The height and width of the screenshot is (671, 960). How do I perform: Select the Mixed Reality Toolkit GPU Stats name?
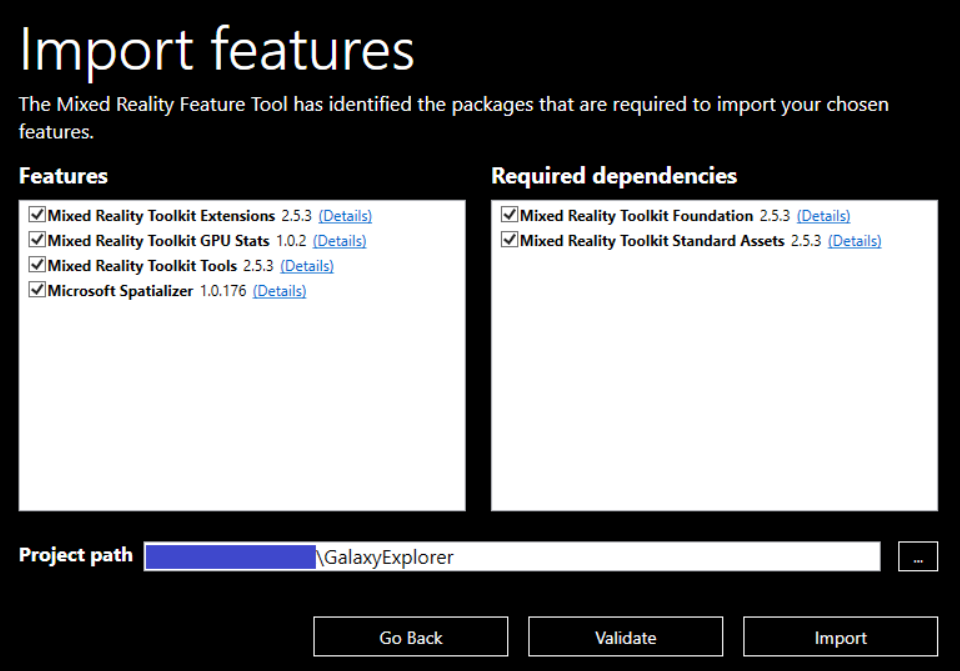(158, 241)
